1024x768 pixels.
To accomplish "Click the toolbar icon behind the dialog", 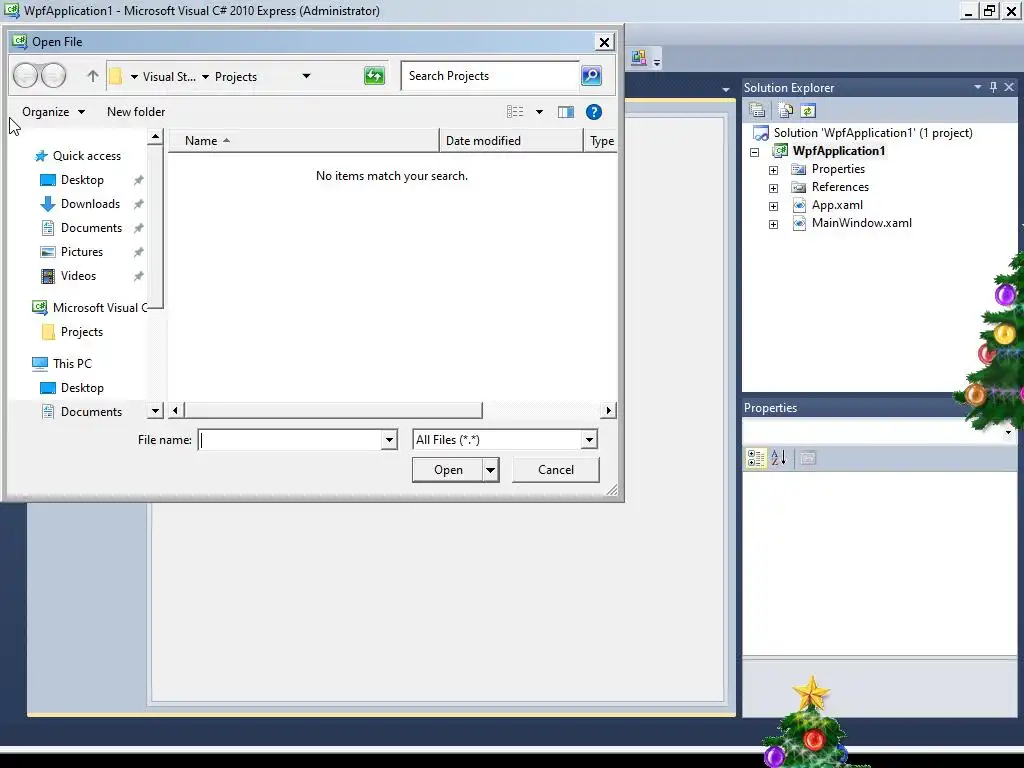I will 639,58.
